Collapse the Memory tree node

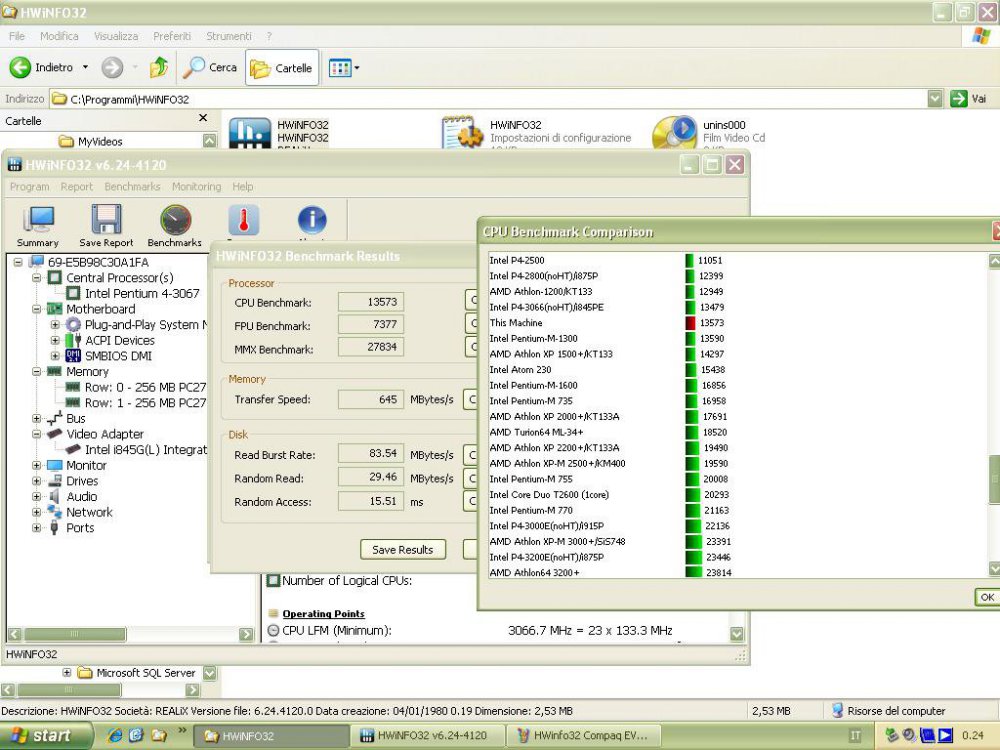34,371
